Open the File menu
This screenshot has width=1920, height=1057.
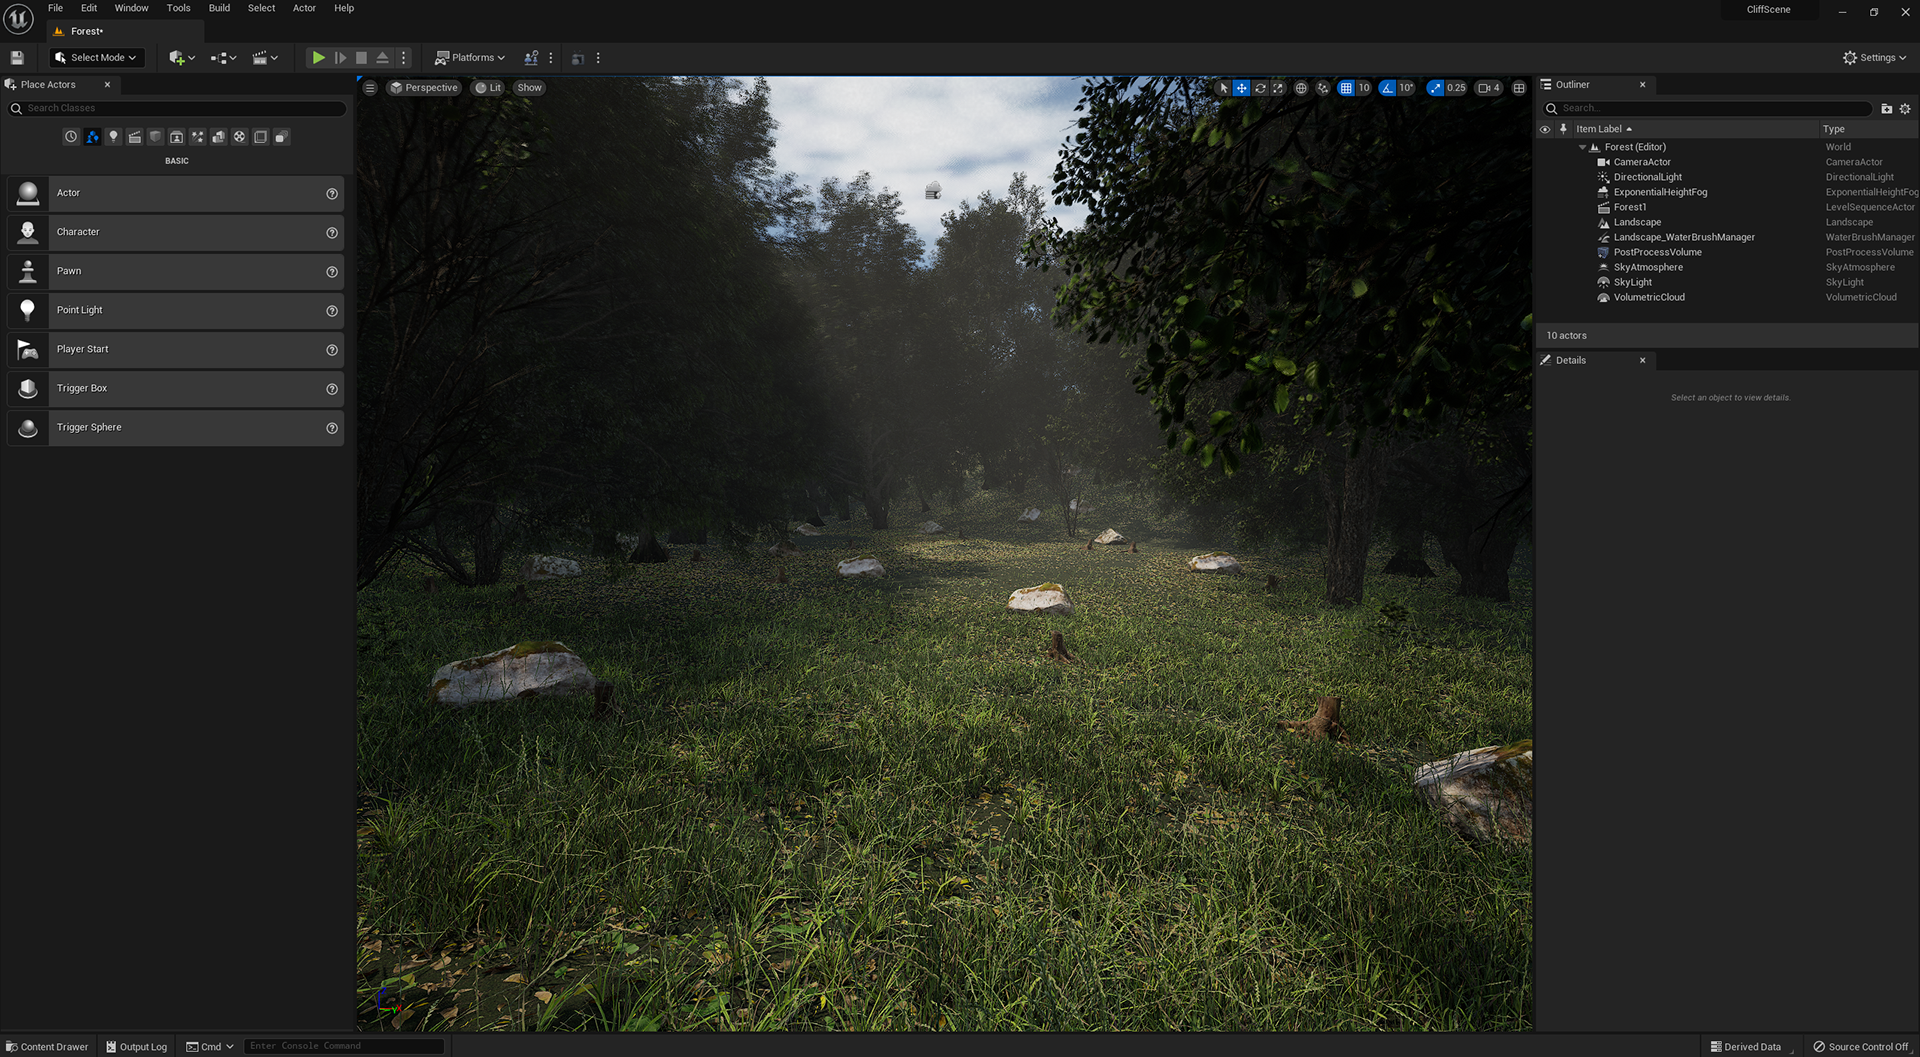click(x=55, y=8)
